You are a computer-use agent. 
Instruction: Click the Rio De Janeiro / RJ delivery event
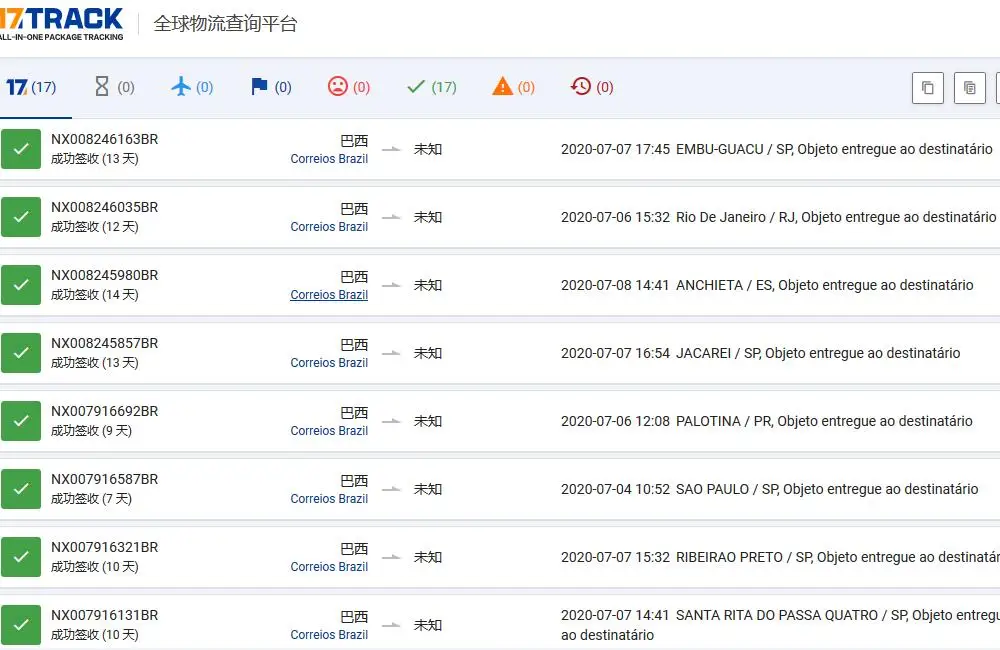point(779,218)
